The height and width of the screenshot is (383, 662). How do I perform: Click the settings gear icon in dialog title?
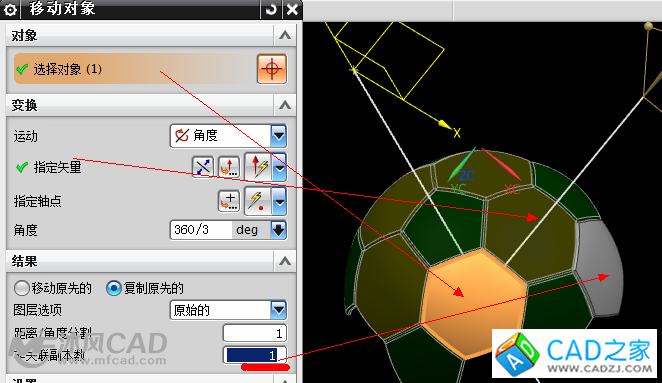coord(10,9)
